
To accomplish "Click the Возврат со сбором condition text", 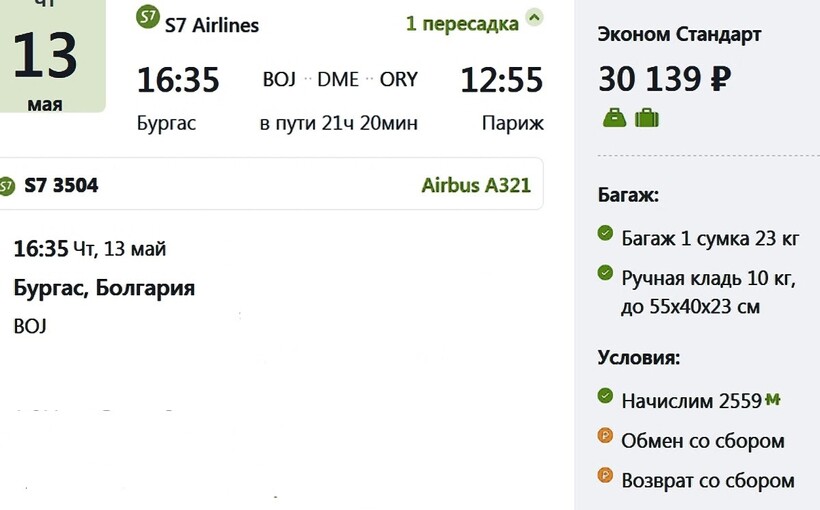I will click(x=708, y=480).
